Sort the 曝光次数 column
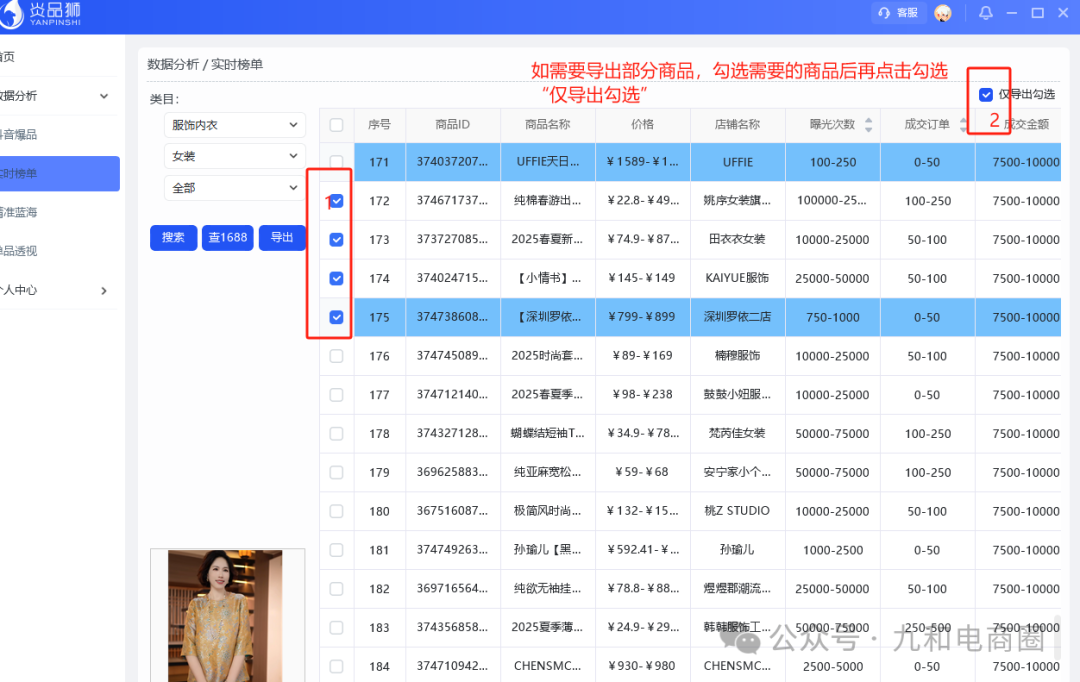The height and width of the screenshot is (682, 1080). (x=866, y=124)
